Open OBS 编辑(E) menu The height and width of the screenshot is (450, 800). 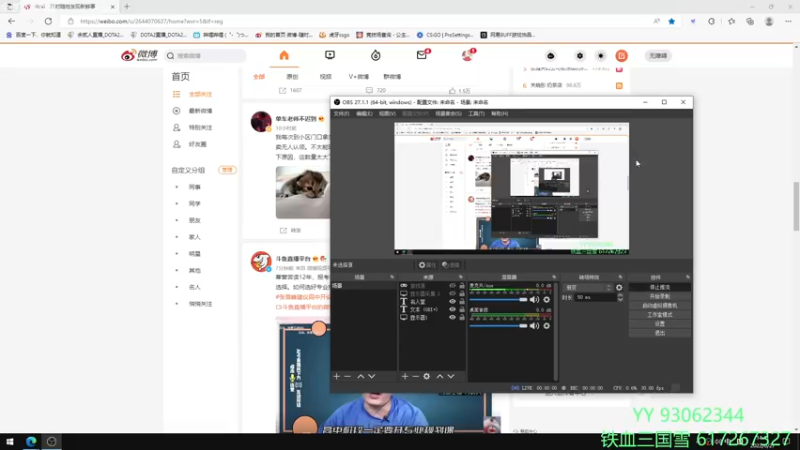coord(364,114)
